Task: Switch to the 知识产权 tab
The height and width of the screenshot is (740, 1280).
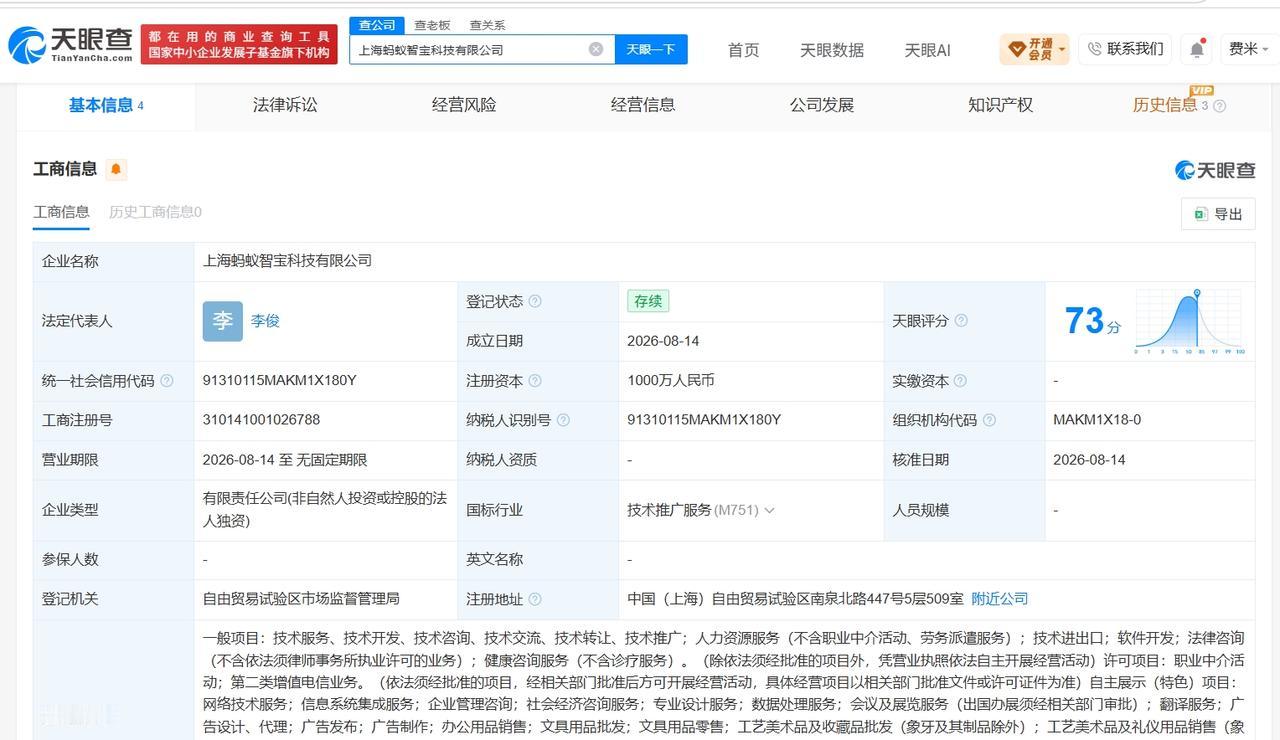Action: 1000,105
